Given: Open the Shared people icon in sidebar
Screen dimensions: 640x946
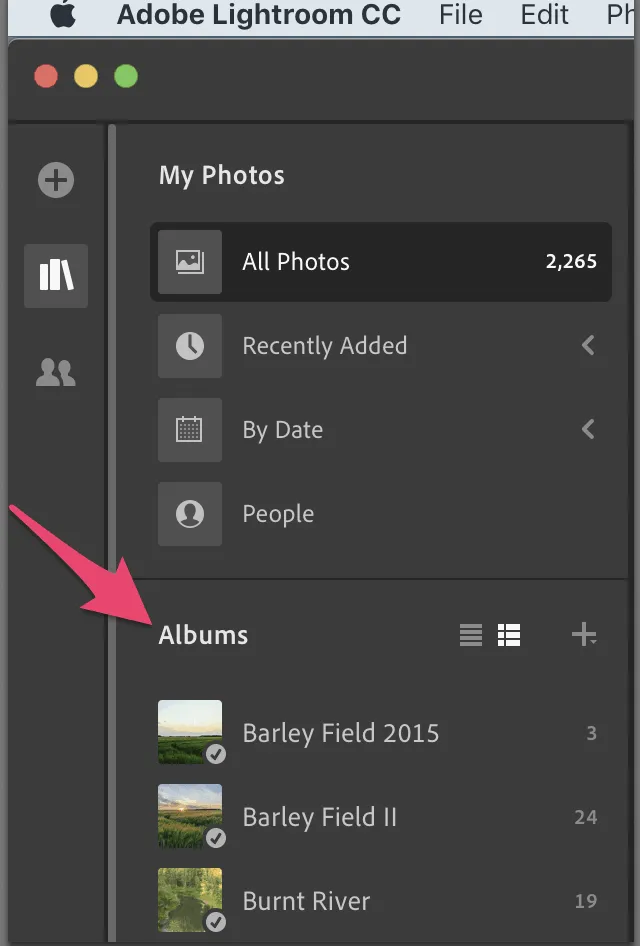Looking at the screenshot, I should [x=55, y=372].
